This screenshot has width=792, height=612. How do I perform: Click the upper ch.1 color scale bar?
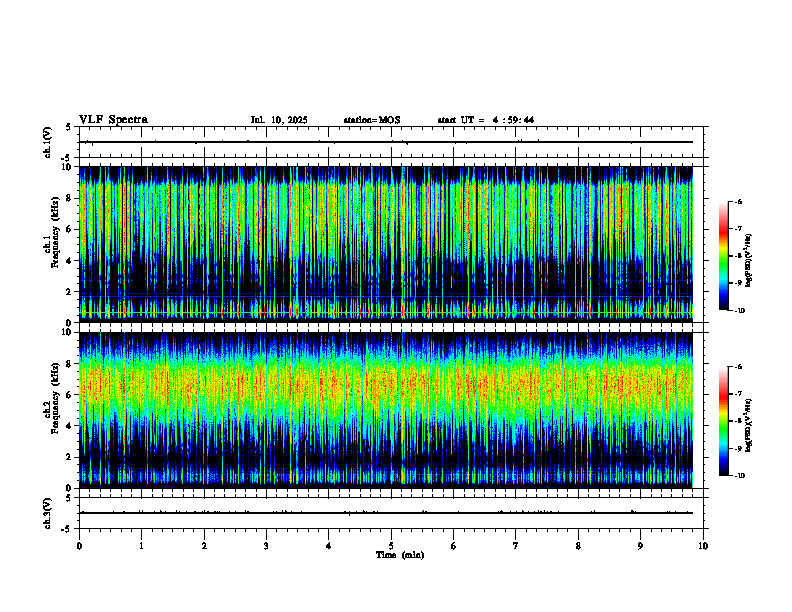[x=724, y=256]
